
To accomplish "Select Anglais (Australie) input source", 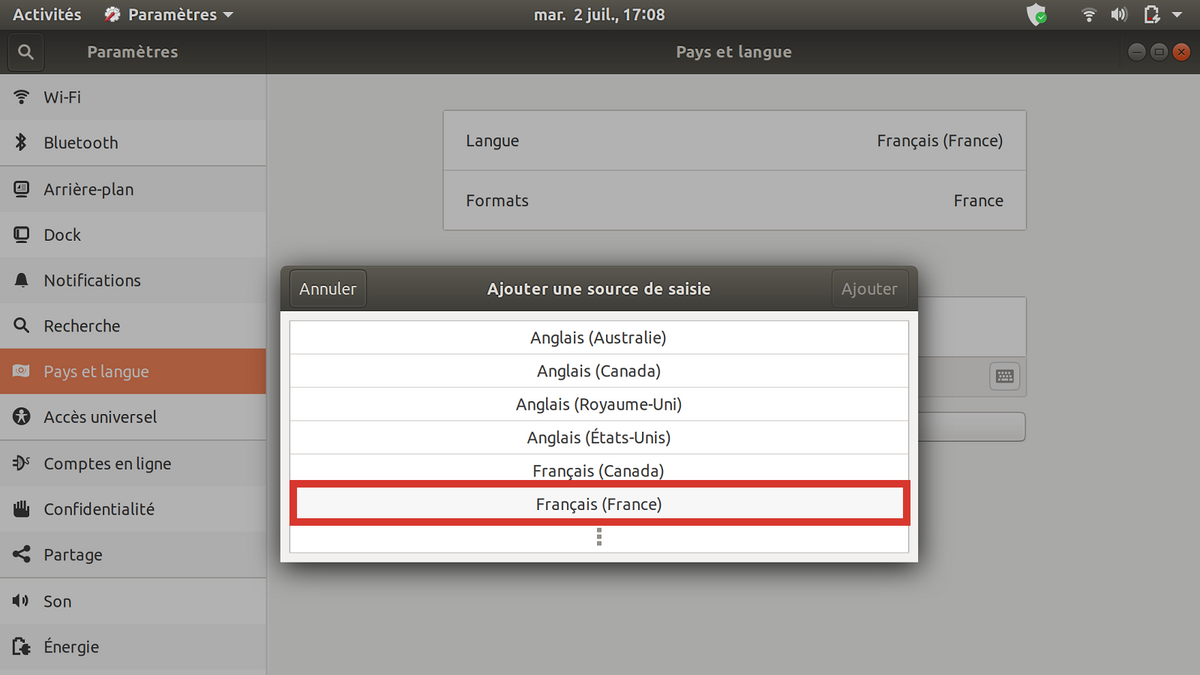I will pos(599,338).
